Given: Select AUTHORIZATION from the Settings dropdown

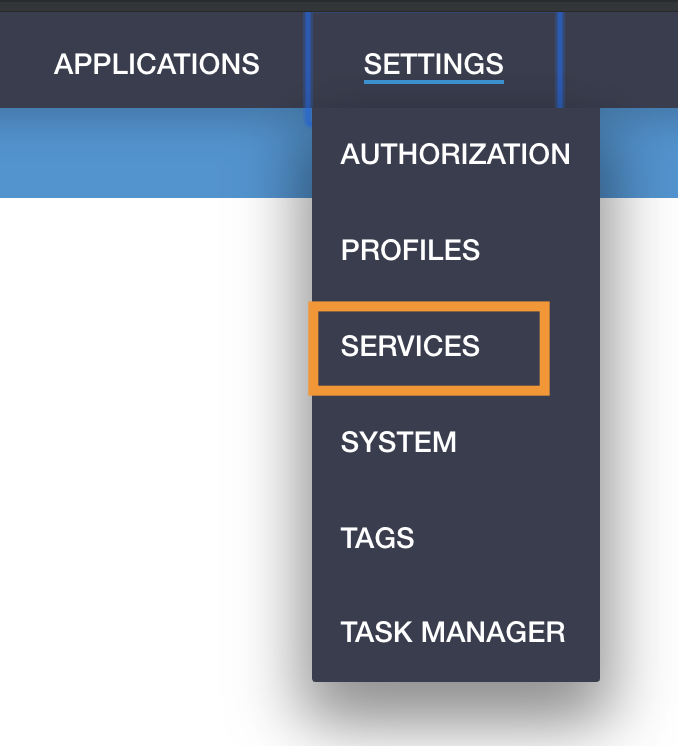Looking at the screenshot, I should pos(455,154).
